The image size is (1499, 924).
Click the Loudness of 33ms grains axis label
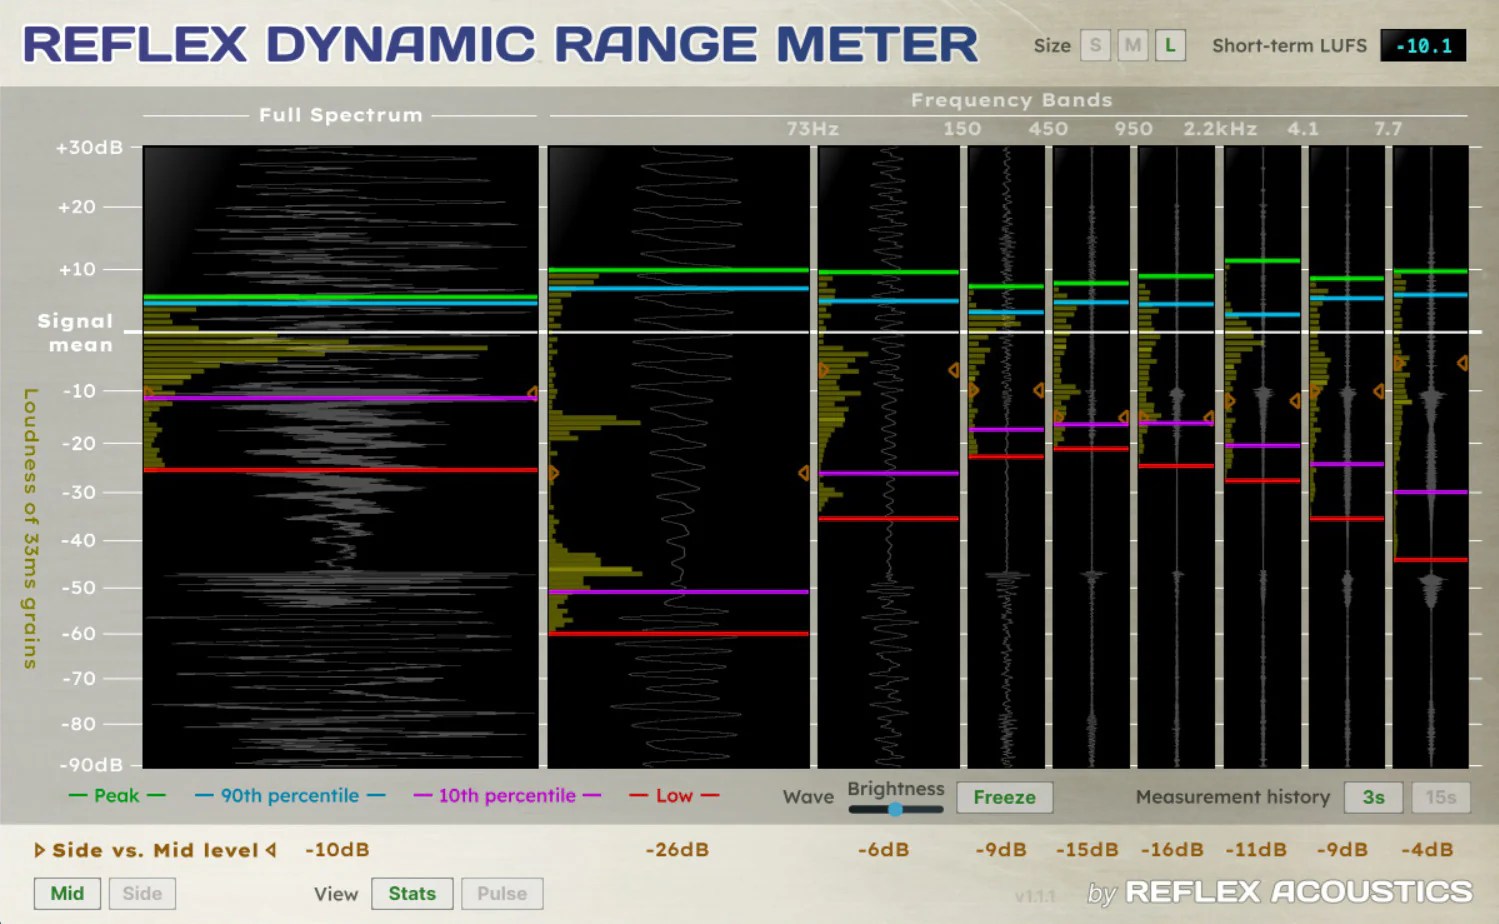pyautogui.click(x=30, y=528)
